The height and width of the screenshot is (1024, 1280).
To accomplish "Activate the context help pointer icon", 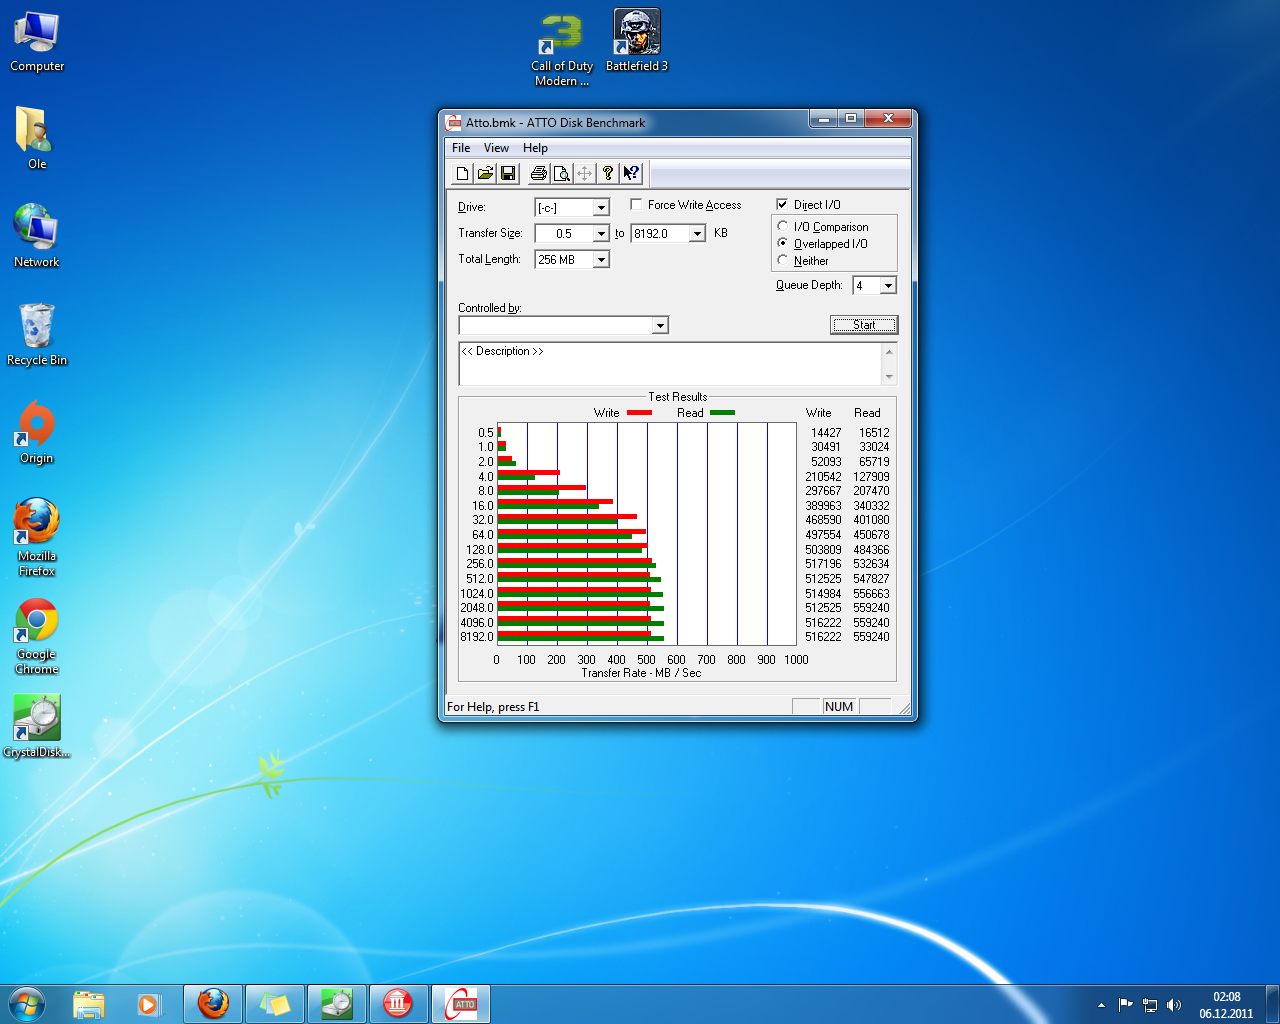I will pos(631,174).
